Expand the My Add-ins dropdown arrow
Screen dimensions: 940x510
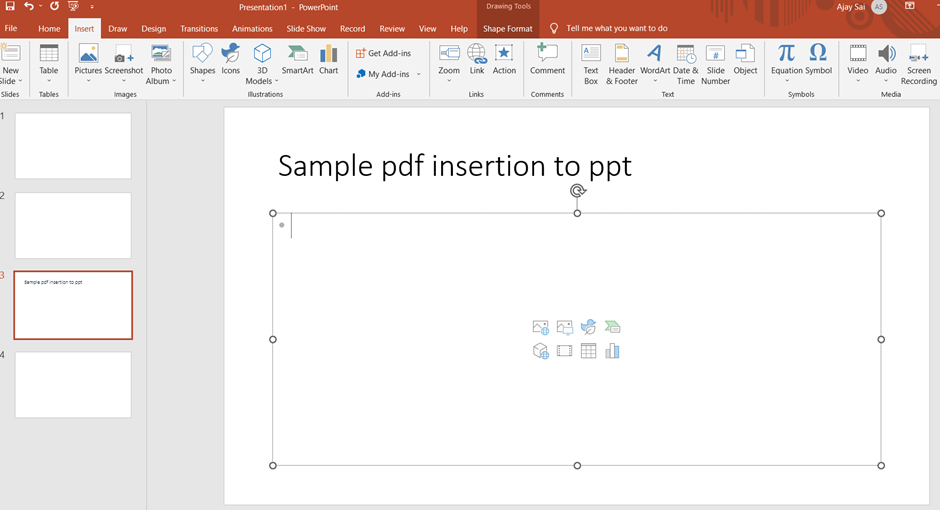point(418,74)
